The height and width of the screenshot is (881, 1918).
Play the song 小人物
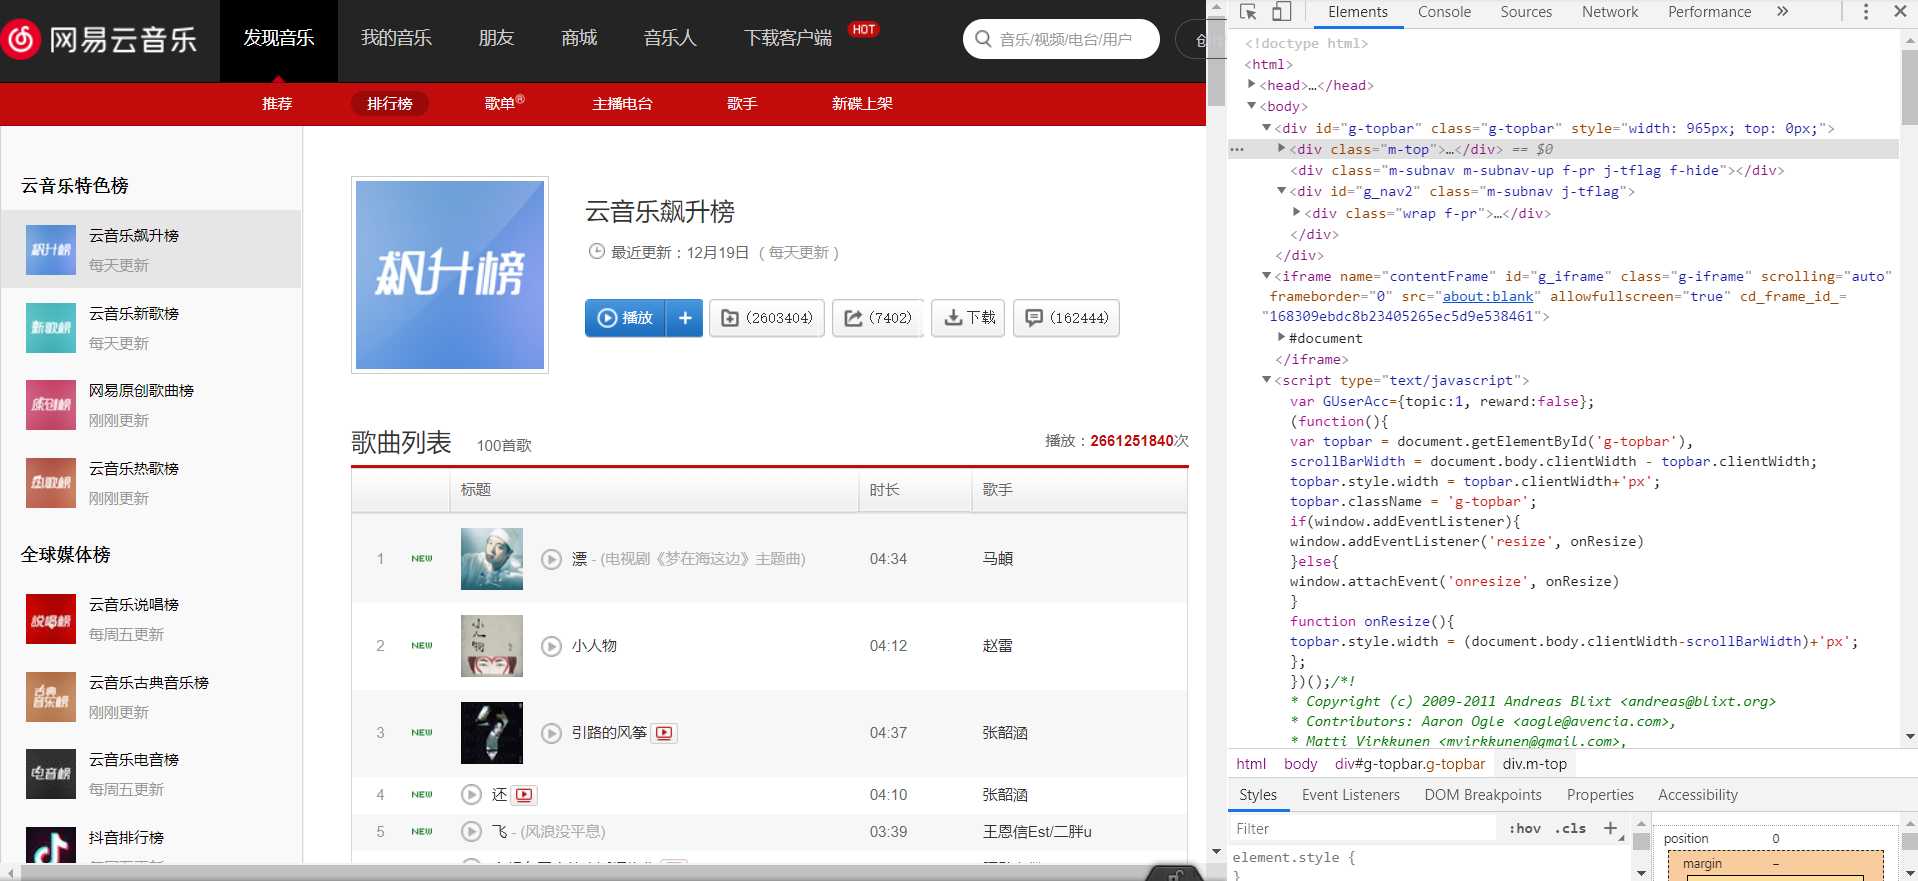click(551, 646)
